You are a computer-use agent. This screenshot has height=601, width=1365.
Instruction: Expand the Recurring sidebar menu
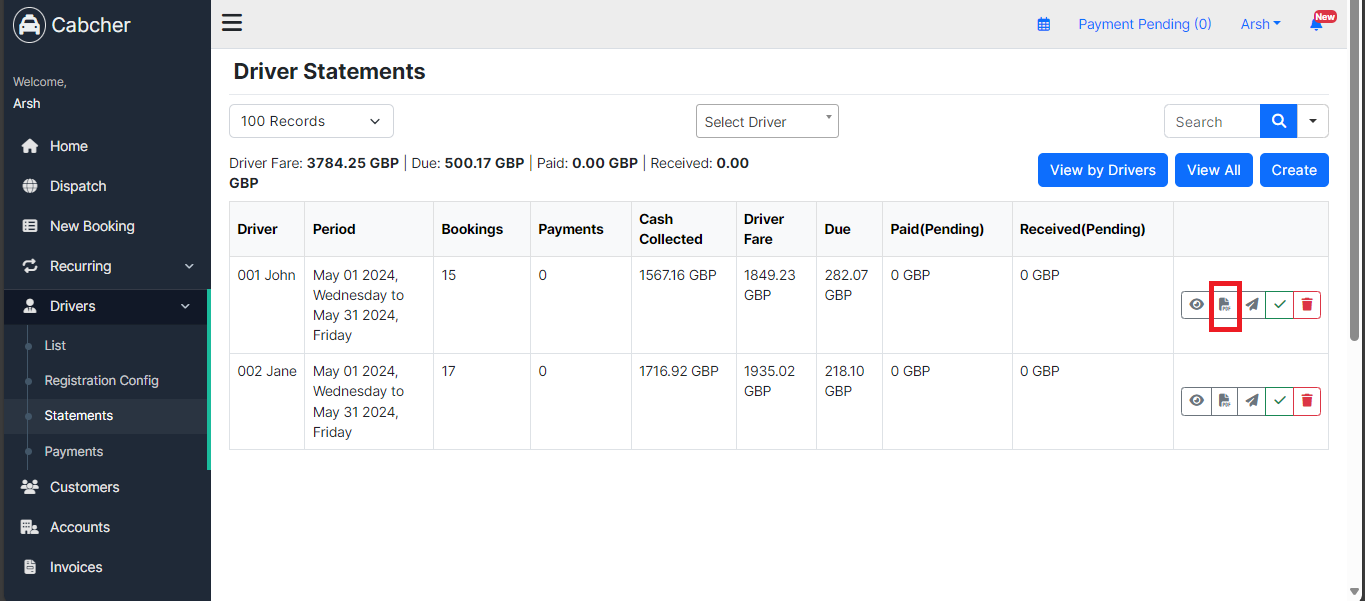[x=105, y=266]
